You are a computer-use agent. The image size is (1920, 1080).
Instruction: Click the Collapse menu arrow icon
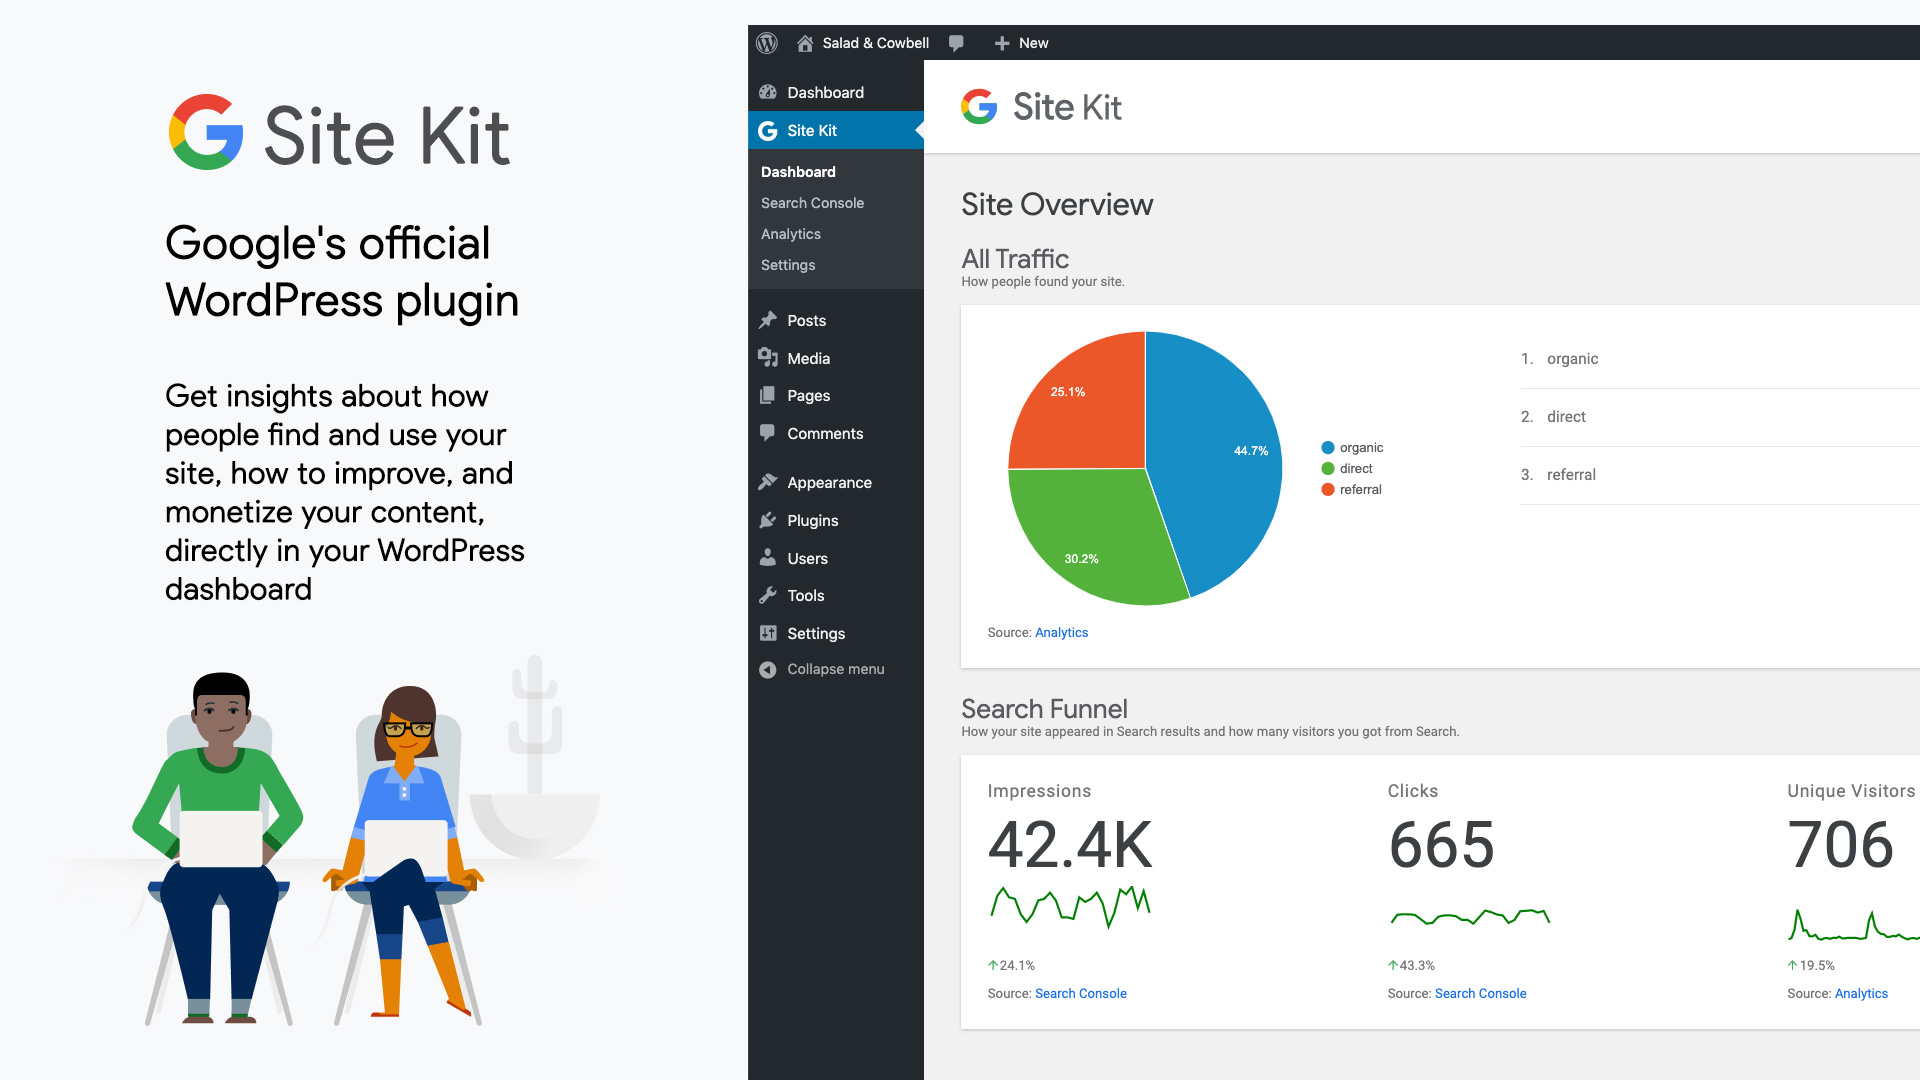click(768, 670)
